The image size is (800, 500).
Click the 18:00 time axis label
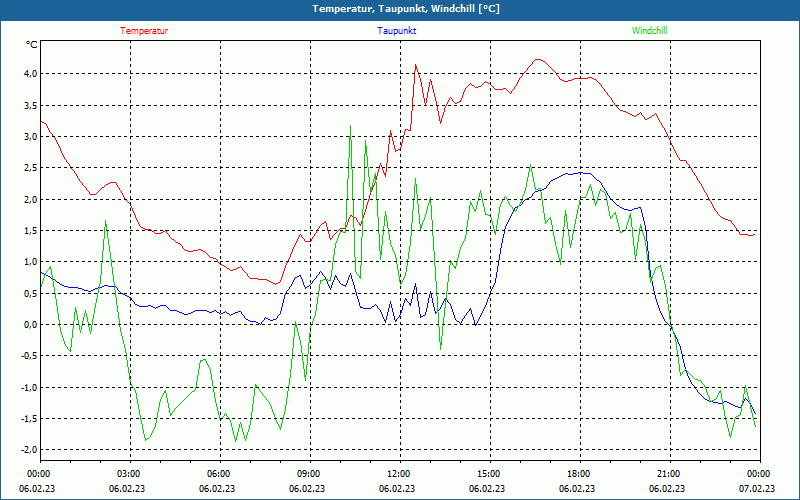click(578, 473)
